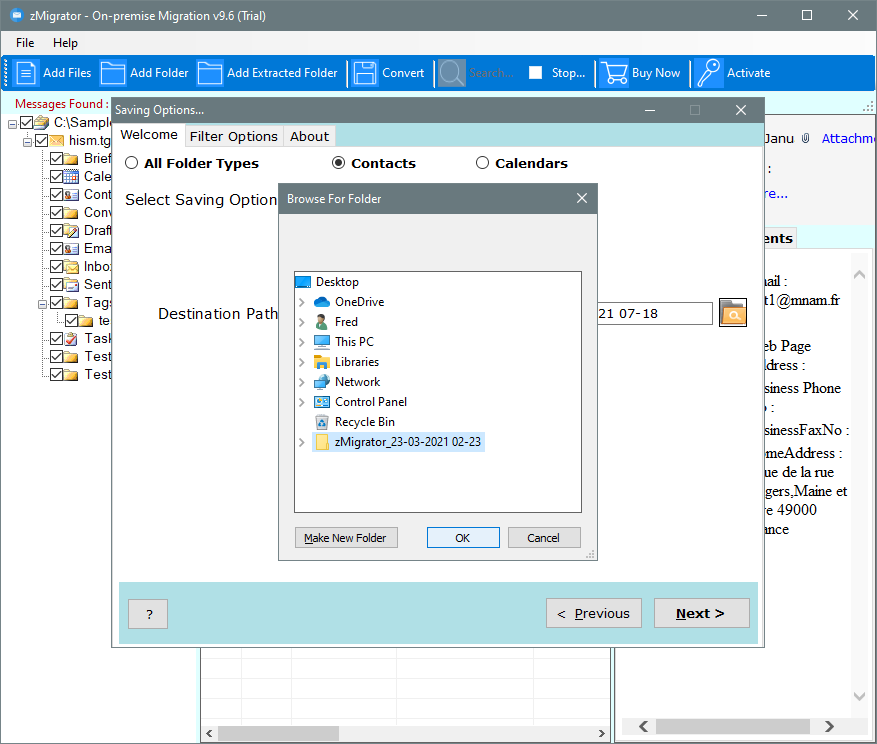Select the Desktop icon in folder browser

(x=303, y=282)
